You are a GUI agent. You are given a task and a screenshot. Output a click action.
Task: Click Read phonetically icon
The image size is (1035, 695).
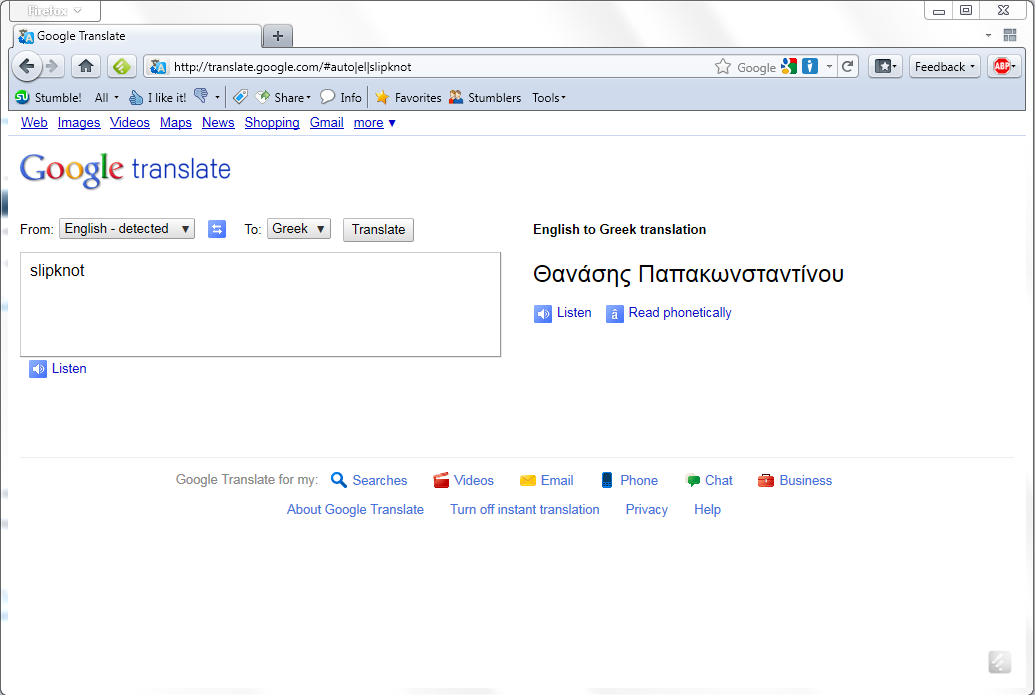point(615,314)
